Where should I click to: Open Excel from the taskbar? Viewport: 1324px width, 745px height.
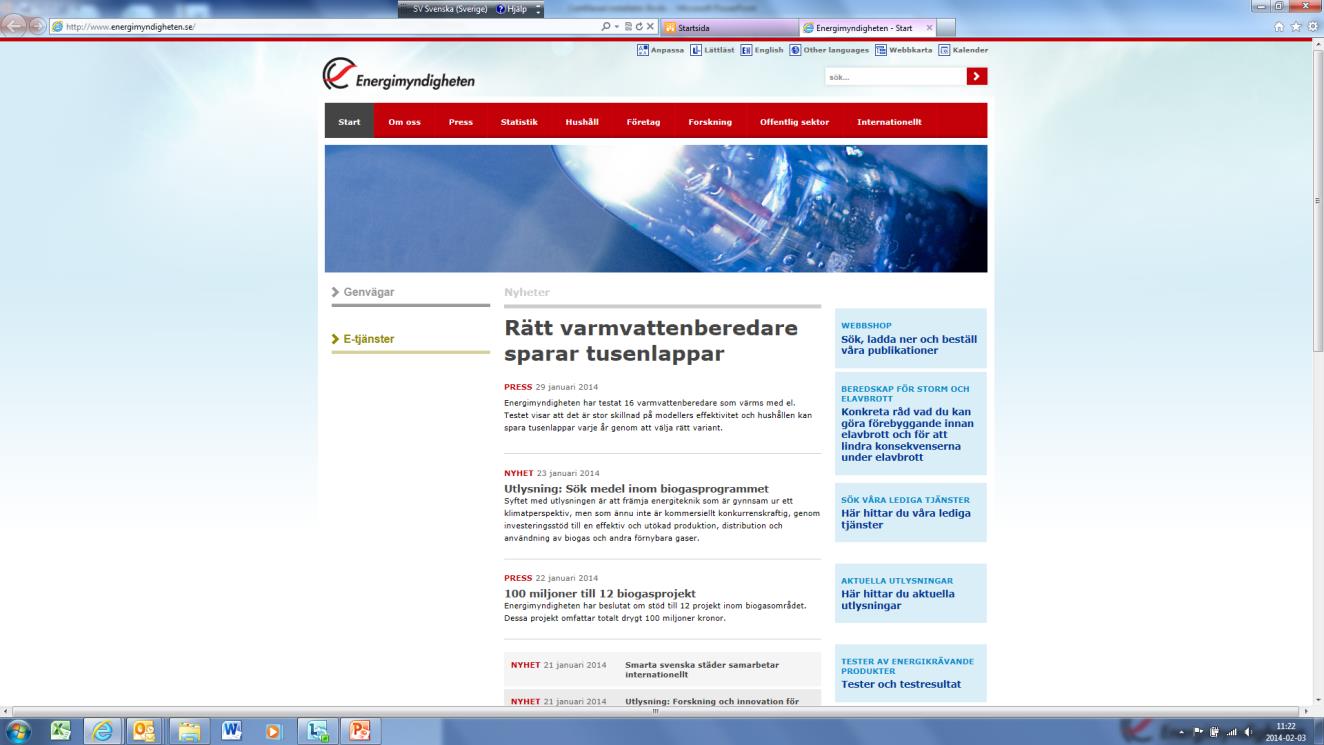pos(60,731)
